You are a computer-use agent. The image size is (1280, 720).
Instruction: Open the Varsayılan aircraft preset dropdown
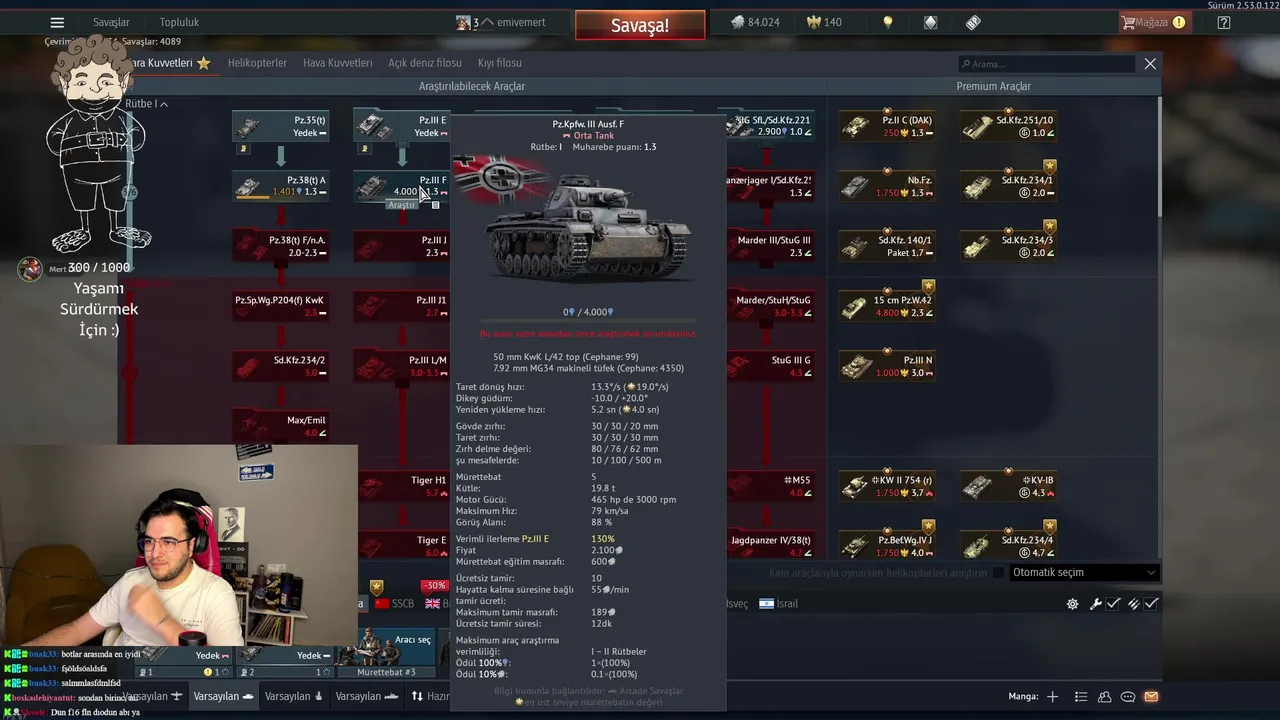pos(152,696)
